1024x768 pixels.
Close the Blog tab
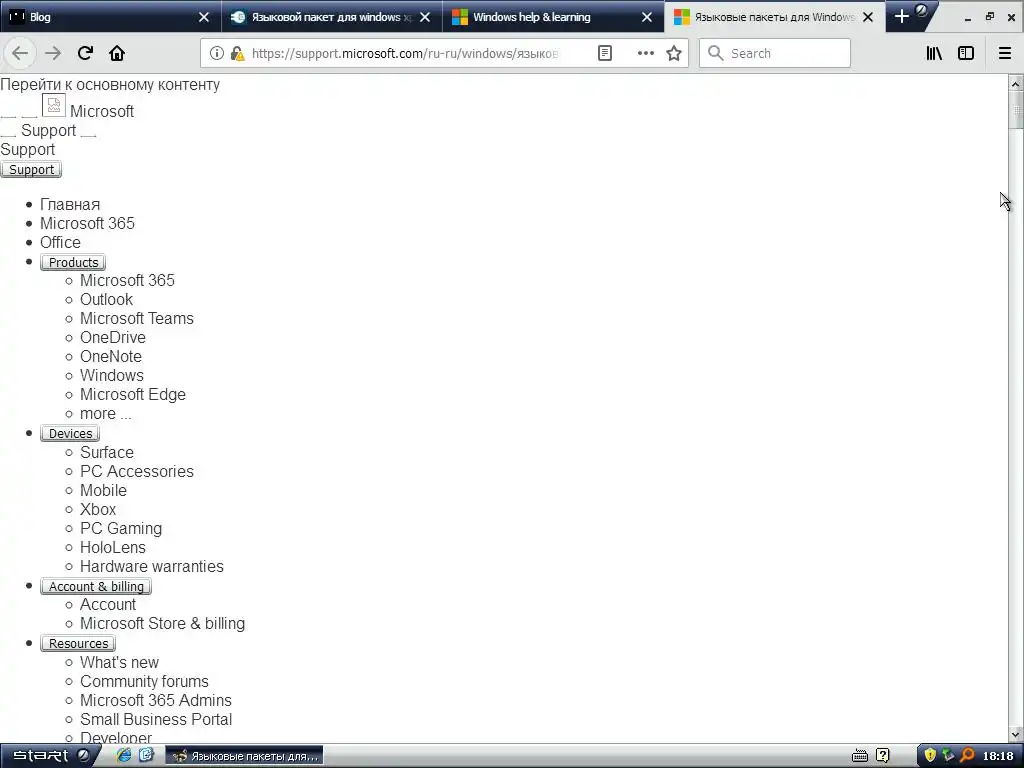[x=204, y=17]
